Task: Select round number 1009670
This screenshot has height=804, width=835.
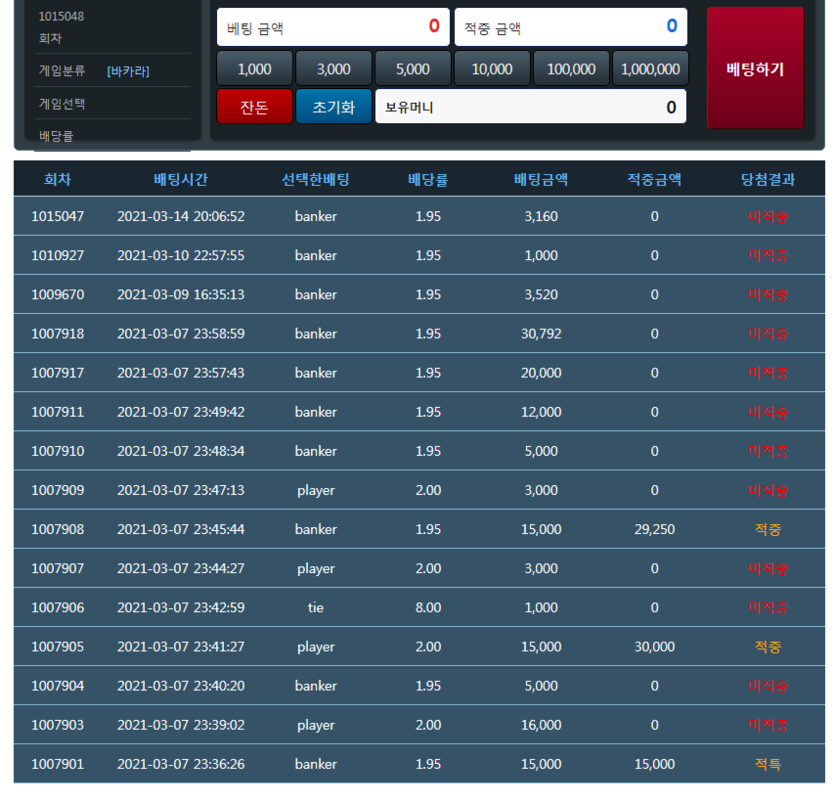Action: (58, 294)
